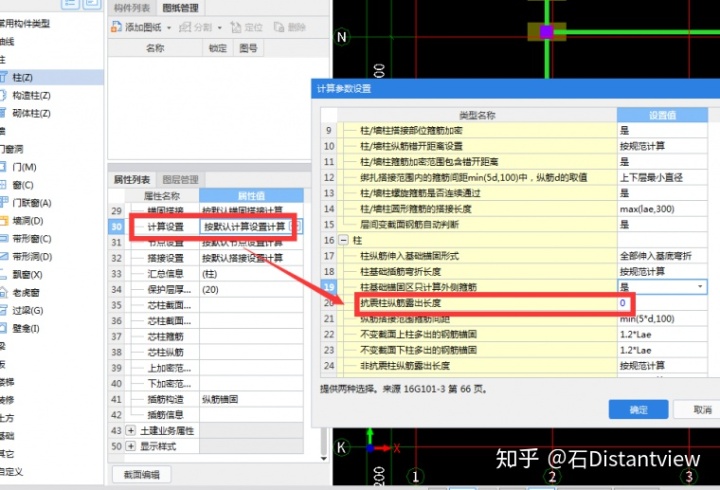Click 上下层最小直径 value in row 12
The height and width of the screenshot is (490, 720).
pos(662,177)
